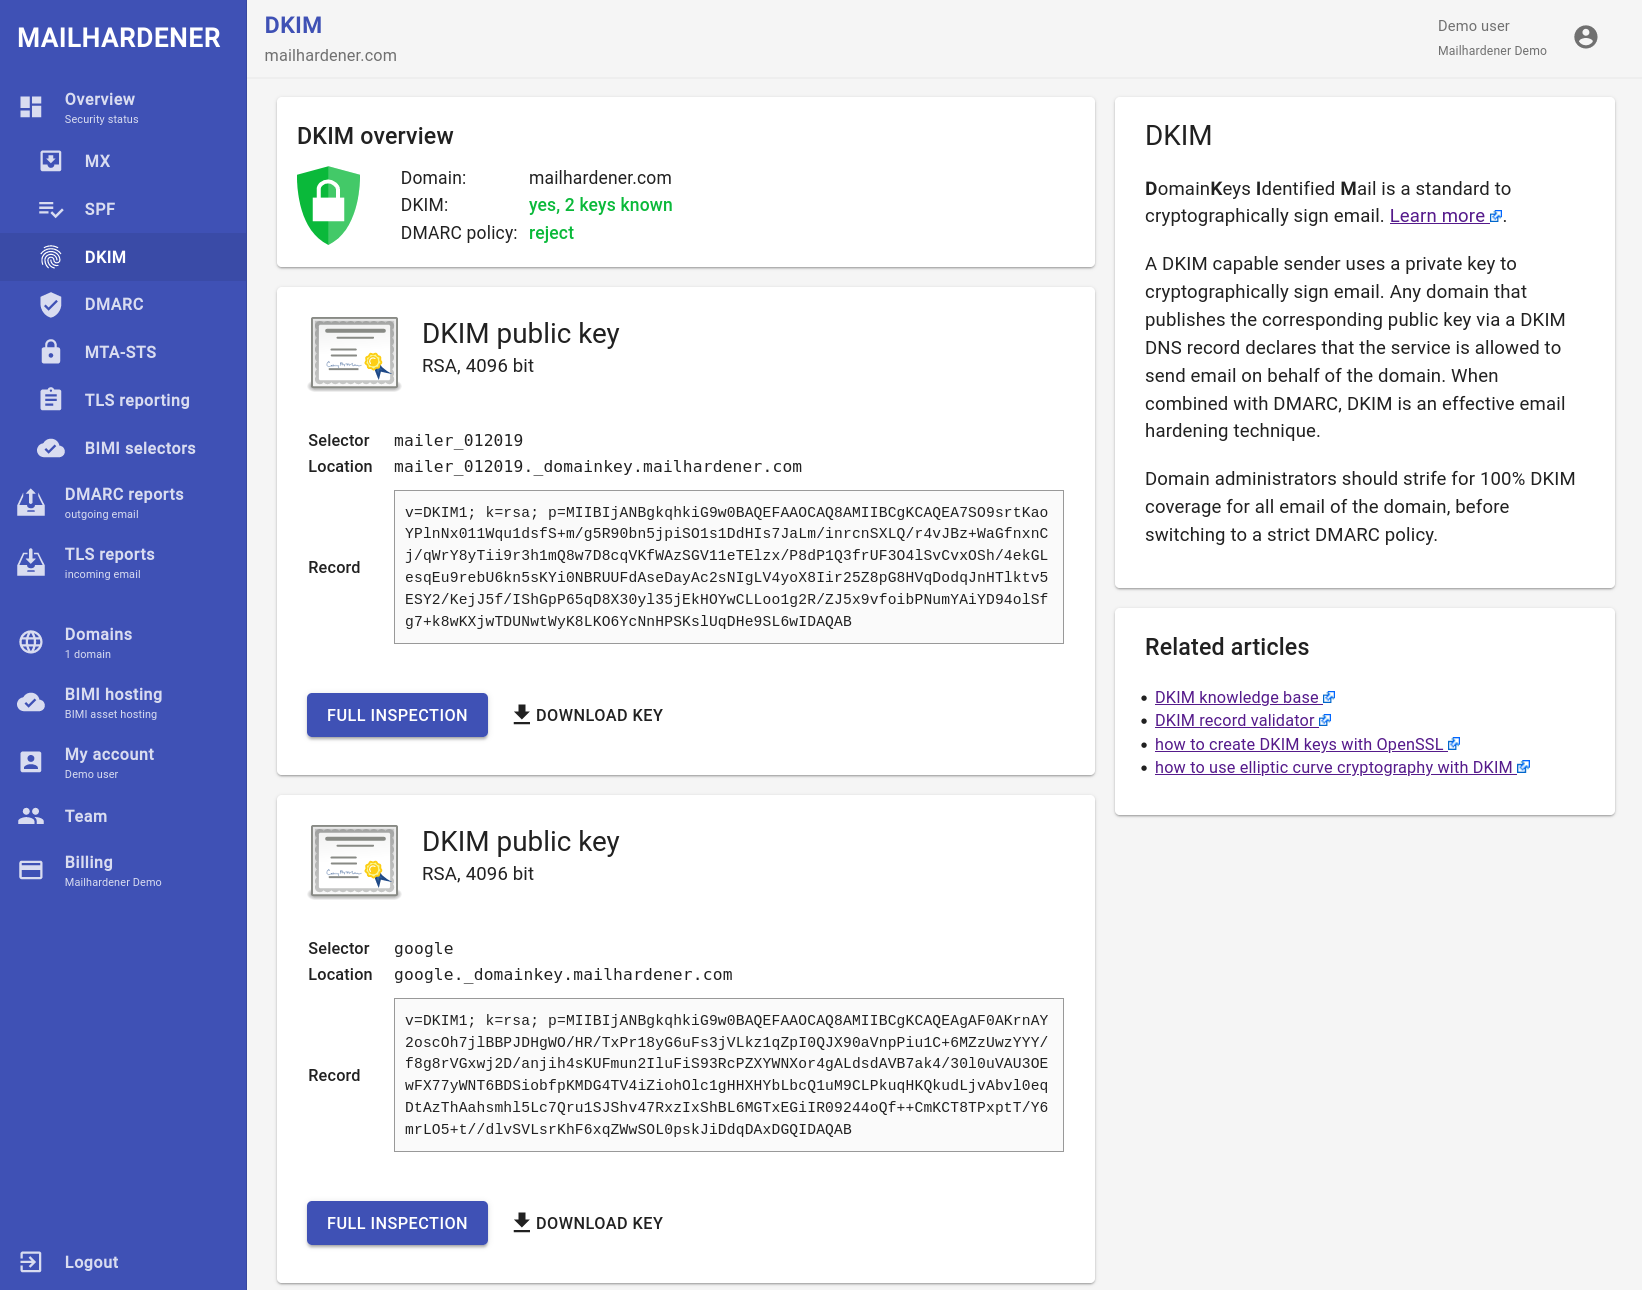Click the DMARC shield icon in sidebar
Screen dimensions: 1642x1290
51,305
